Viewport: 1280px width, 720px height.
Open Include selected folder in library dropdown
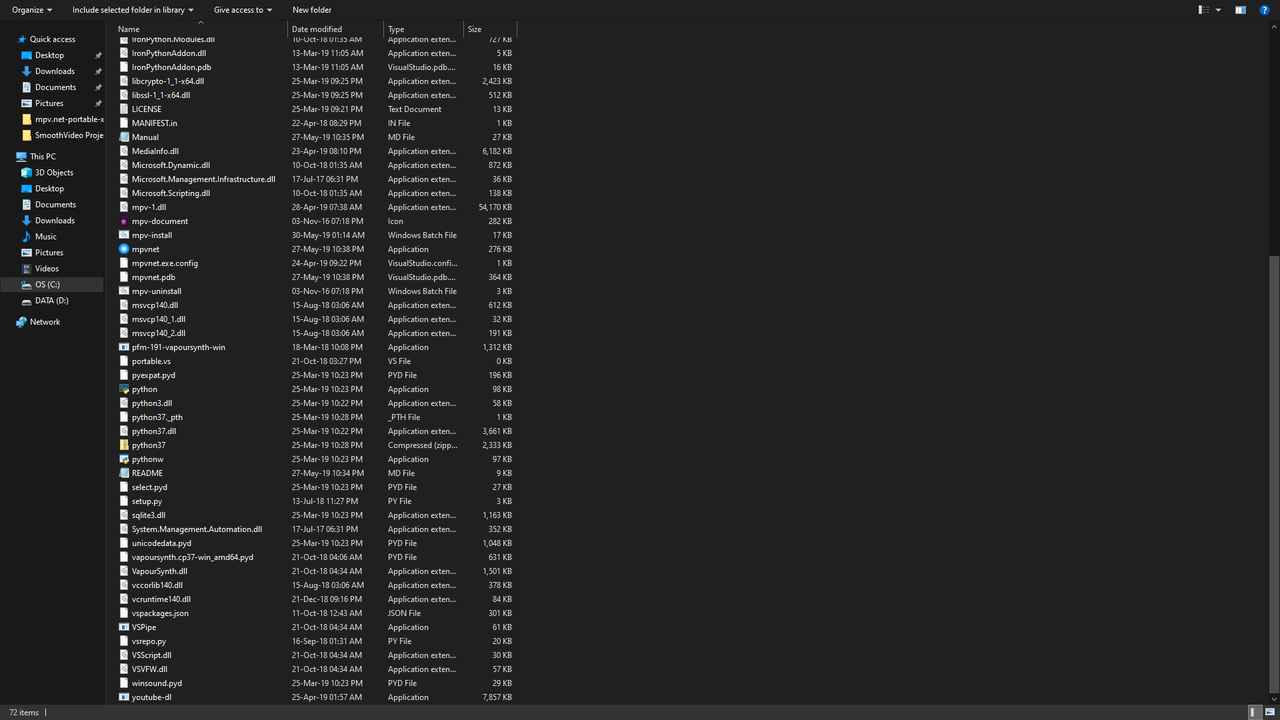click(x=133, y=10)
